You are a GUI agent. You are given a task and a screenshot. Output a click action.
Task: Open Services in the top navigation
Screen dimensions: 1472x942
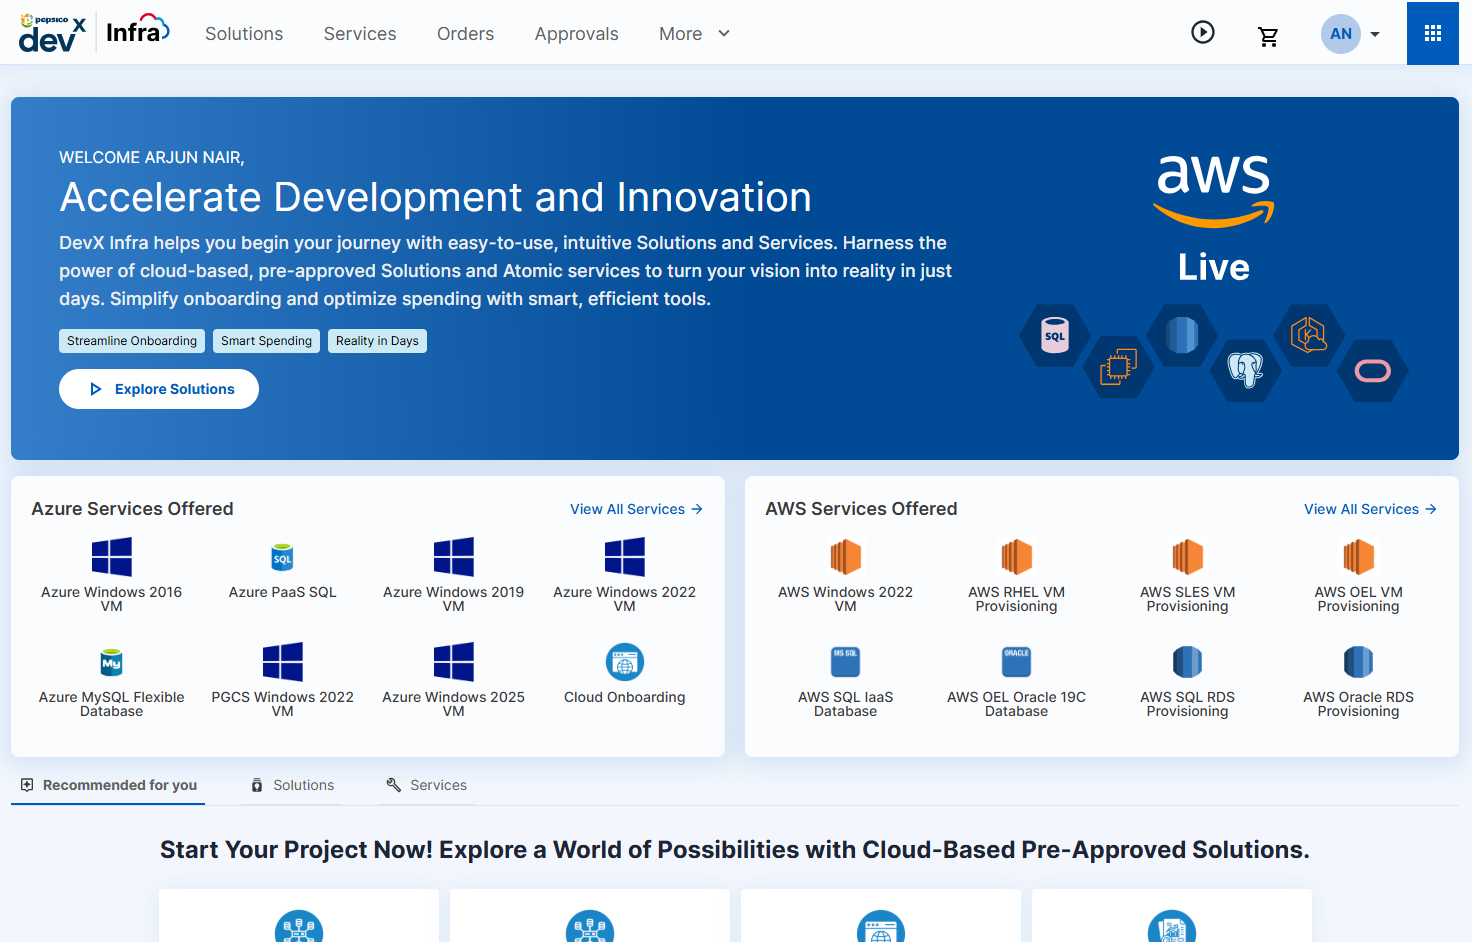[360, 34]
